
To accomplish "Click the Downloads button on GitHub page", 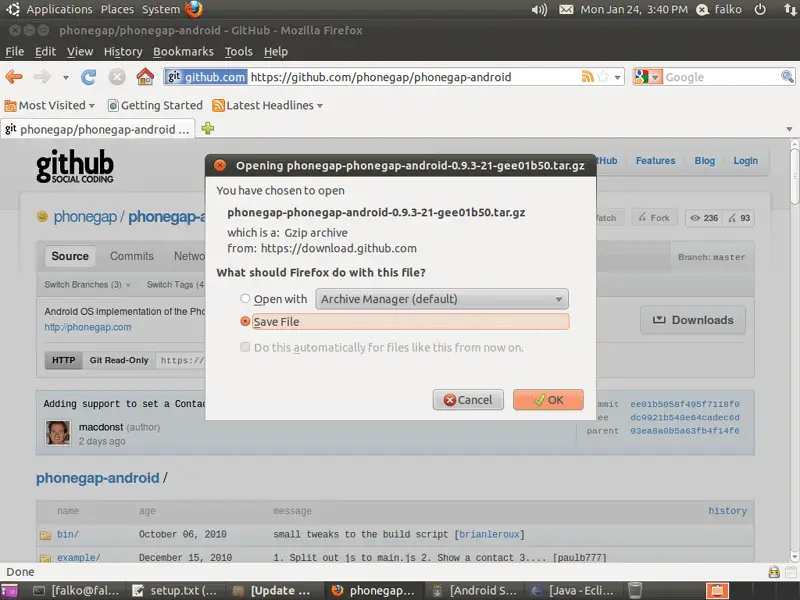I will coord(693,320).
